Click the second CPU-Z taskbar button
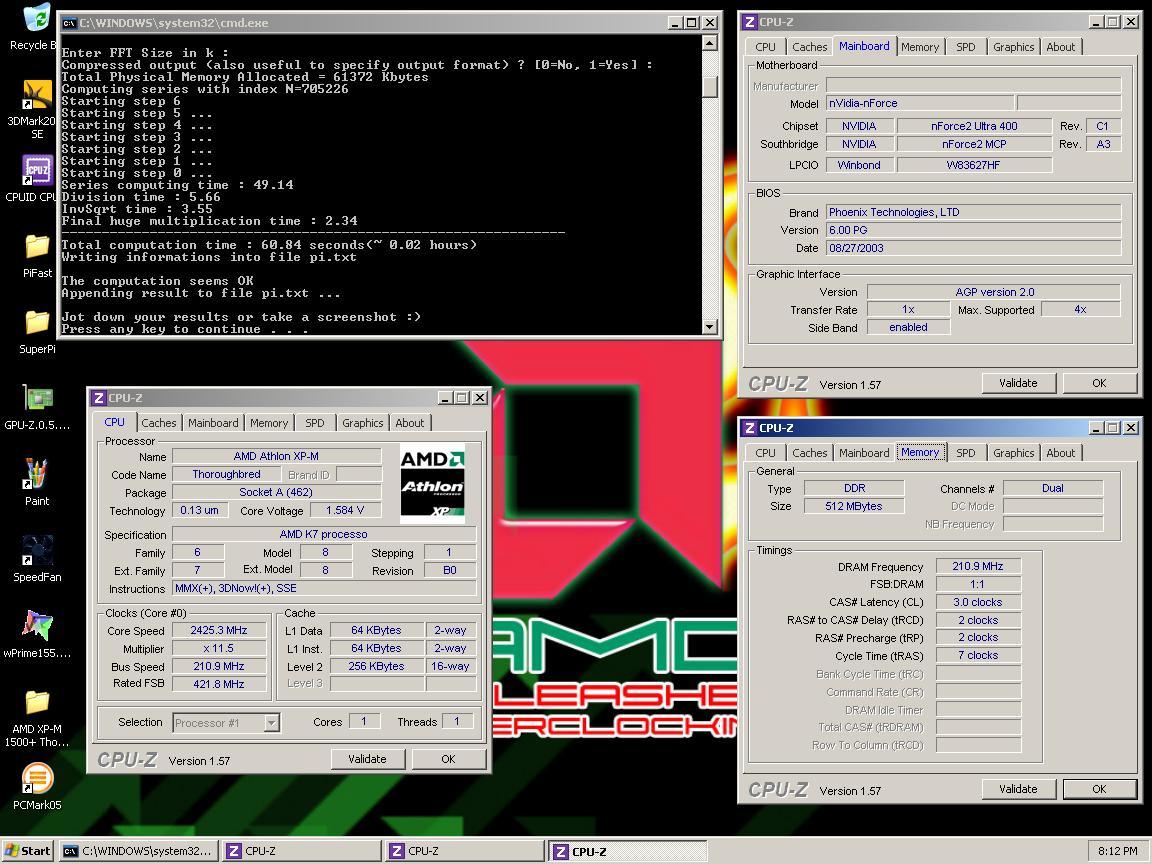The width and height of the screenshot is (1152, 864). click(466, 851)
